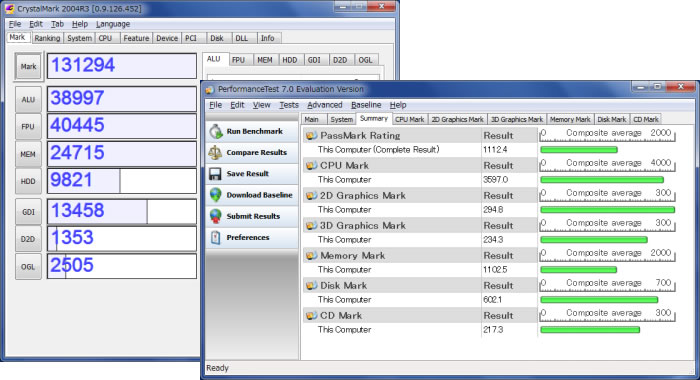Open the File menu in CrystalMark

(15, 24)
